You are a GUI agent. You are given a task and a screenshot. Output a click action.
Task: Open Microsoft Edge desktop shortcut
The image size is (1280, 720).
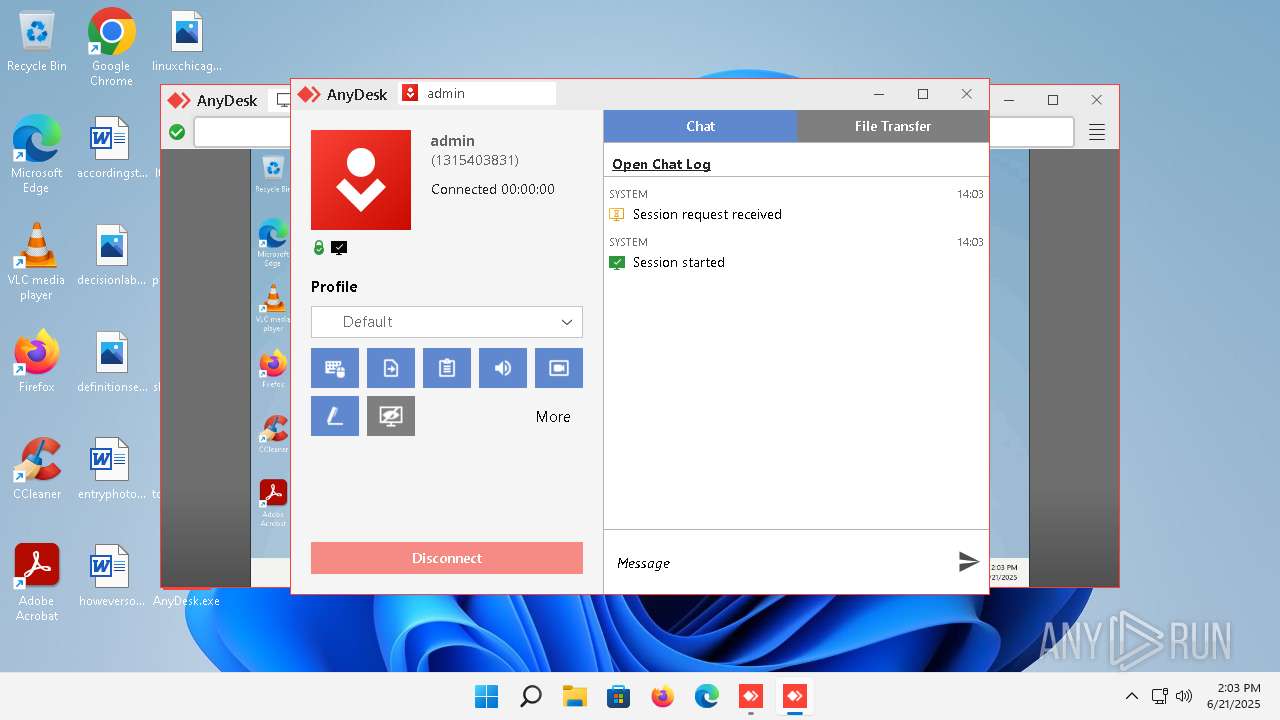tap(37, 154)
